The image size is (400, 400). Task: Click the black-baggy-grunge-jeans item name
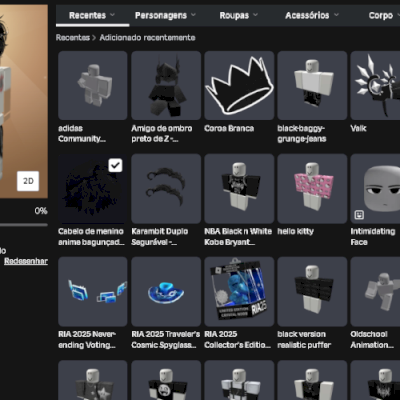[x=302, y=134]
